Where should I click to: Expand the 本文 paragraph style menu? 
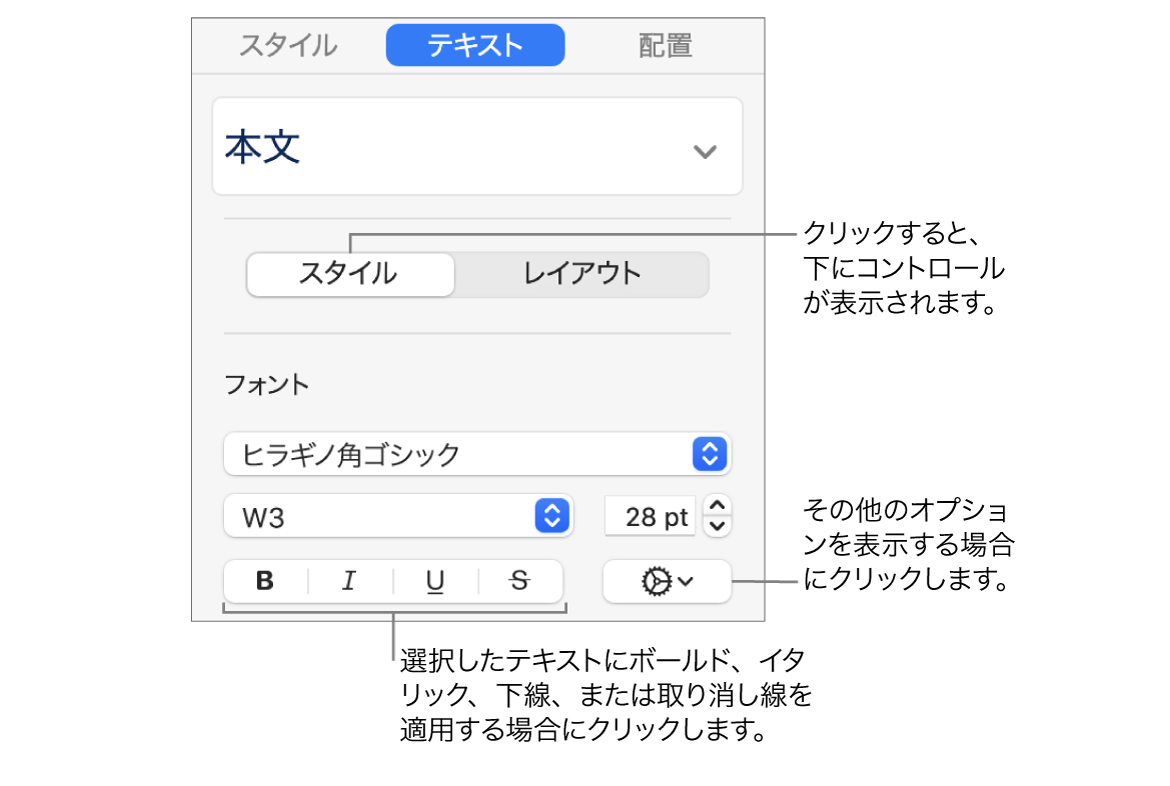click(705, 151)
